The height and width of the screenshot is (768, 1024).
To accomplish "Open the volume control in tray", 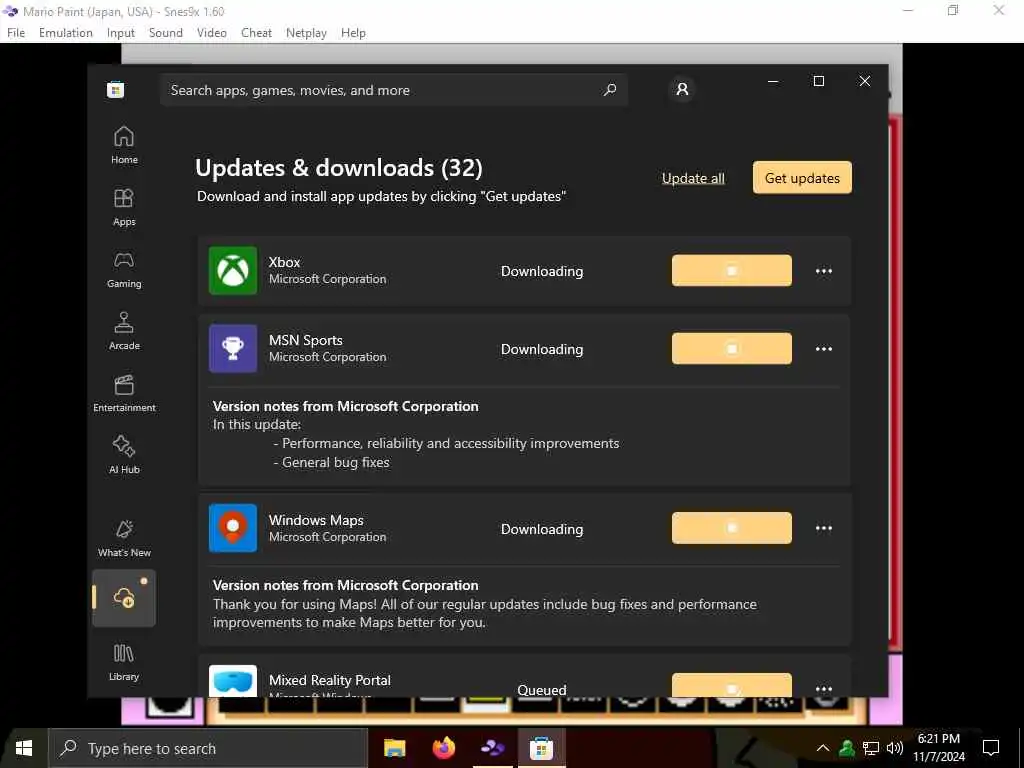I will pos(895,748).
